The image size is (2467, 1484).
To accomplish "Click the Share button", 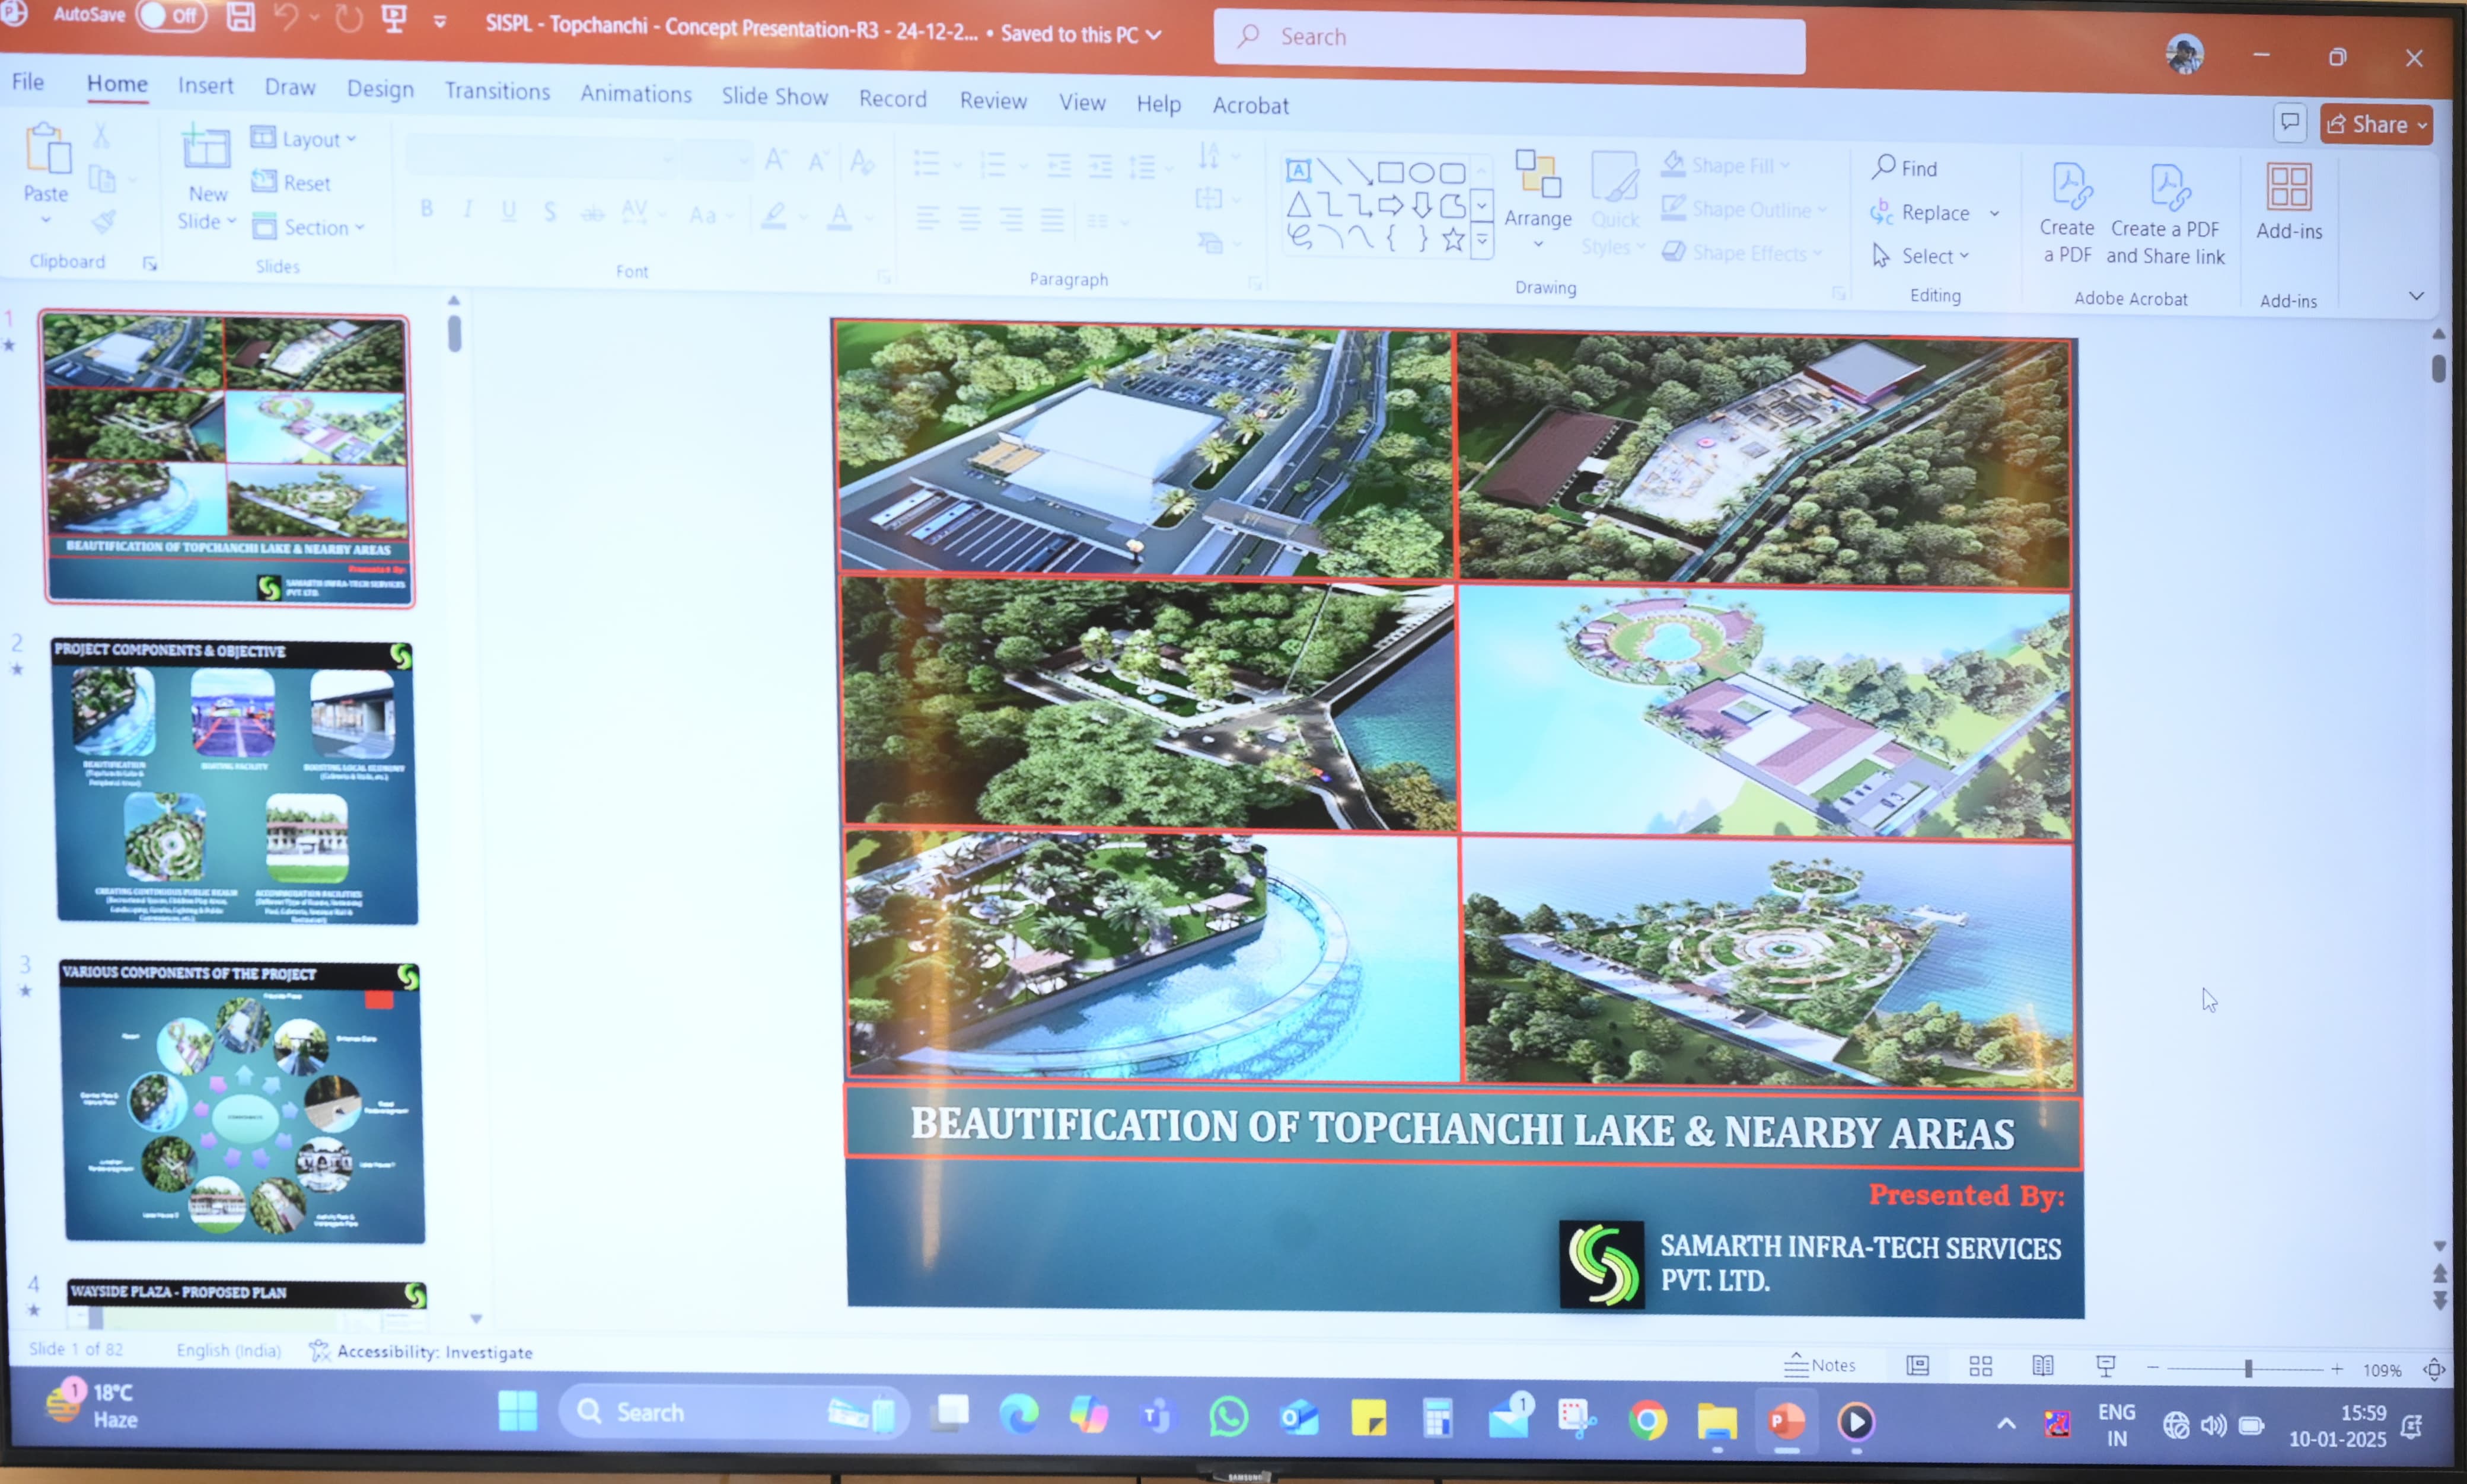I will point(2375,125).
